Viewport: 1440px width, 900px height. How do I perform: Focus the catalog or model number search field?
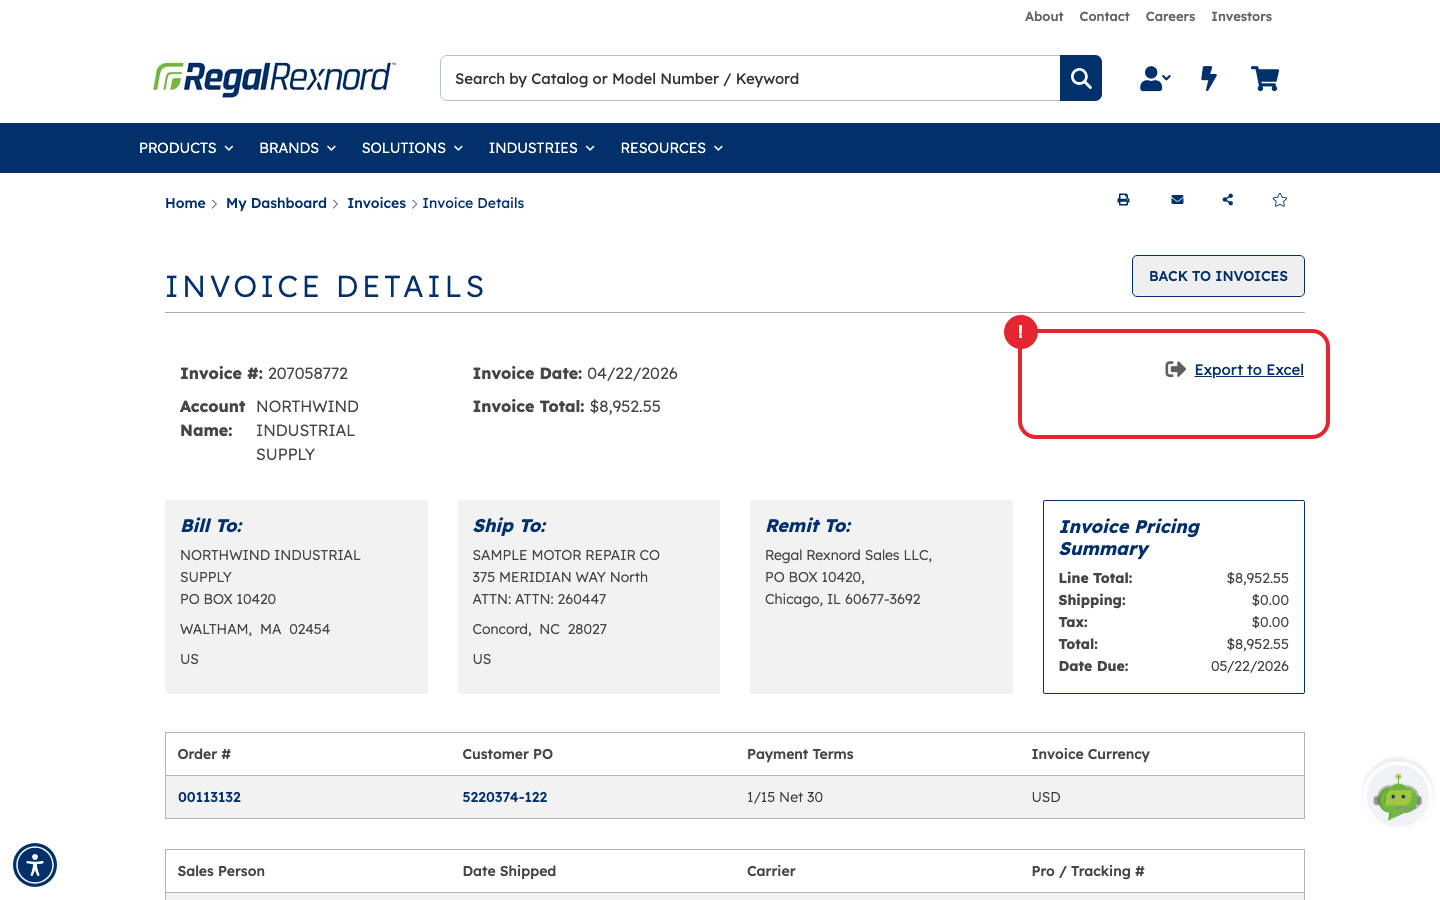point(750,78)
